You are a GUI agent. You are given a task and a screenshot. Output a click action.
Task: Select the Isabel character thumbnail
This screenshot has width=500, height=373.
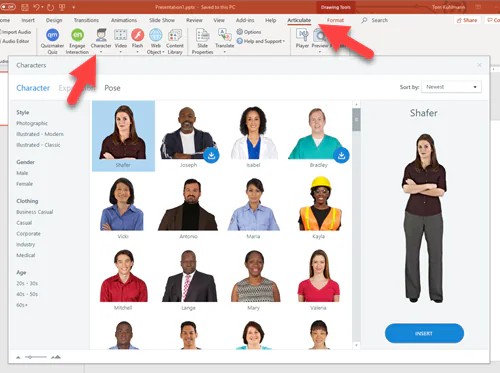253,136
